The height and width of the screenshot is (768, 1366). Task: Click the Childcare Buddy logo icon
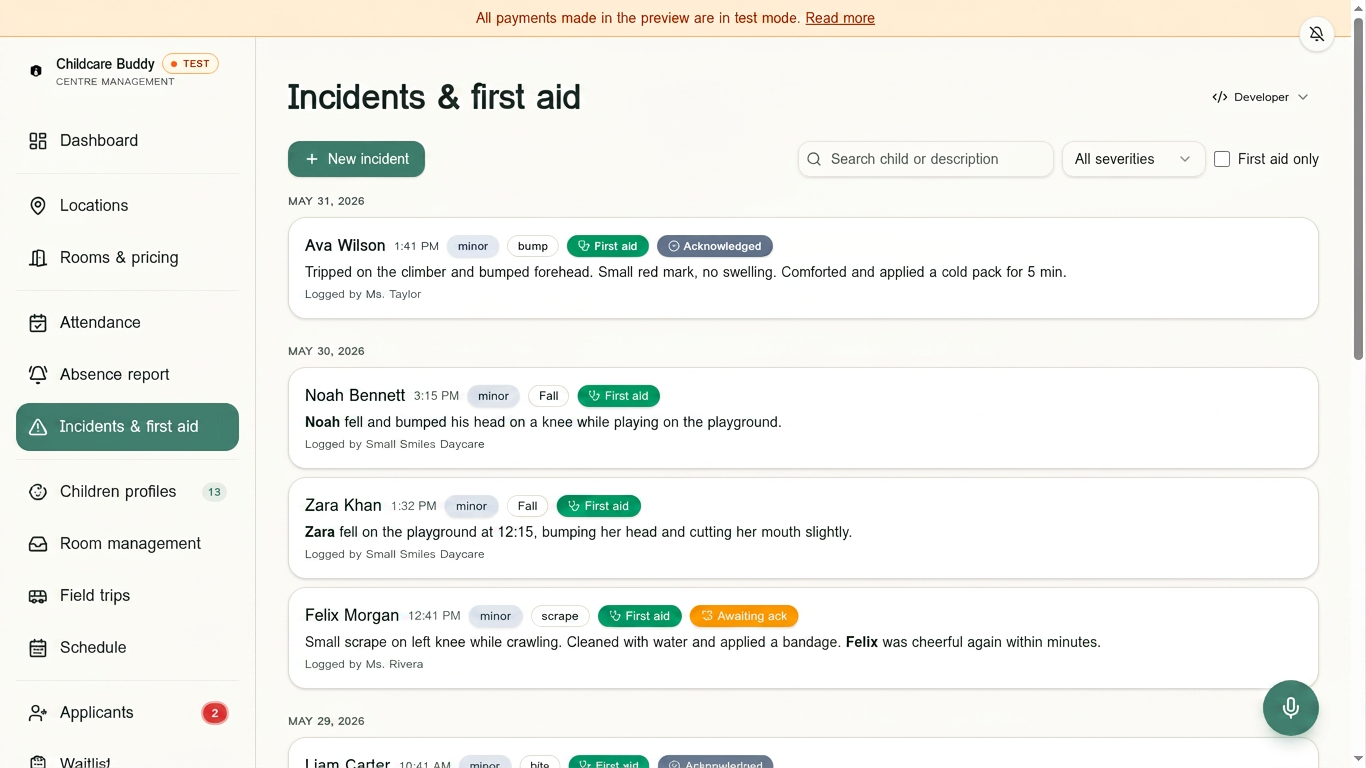coord(36,71)
